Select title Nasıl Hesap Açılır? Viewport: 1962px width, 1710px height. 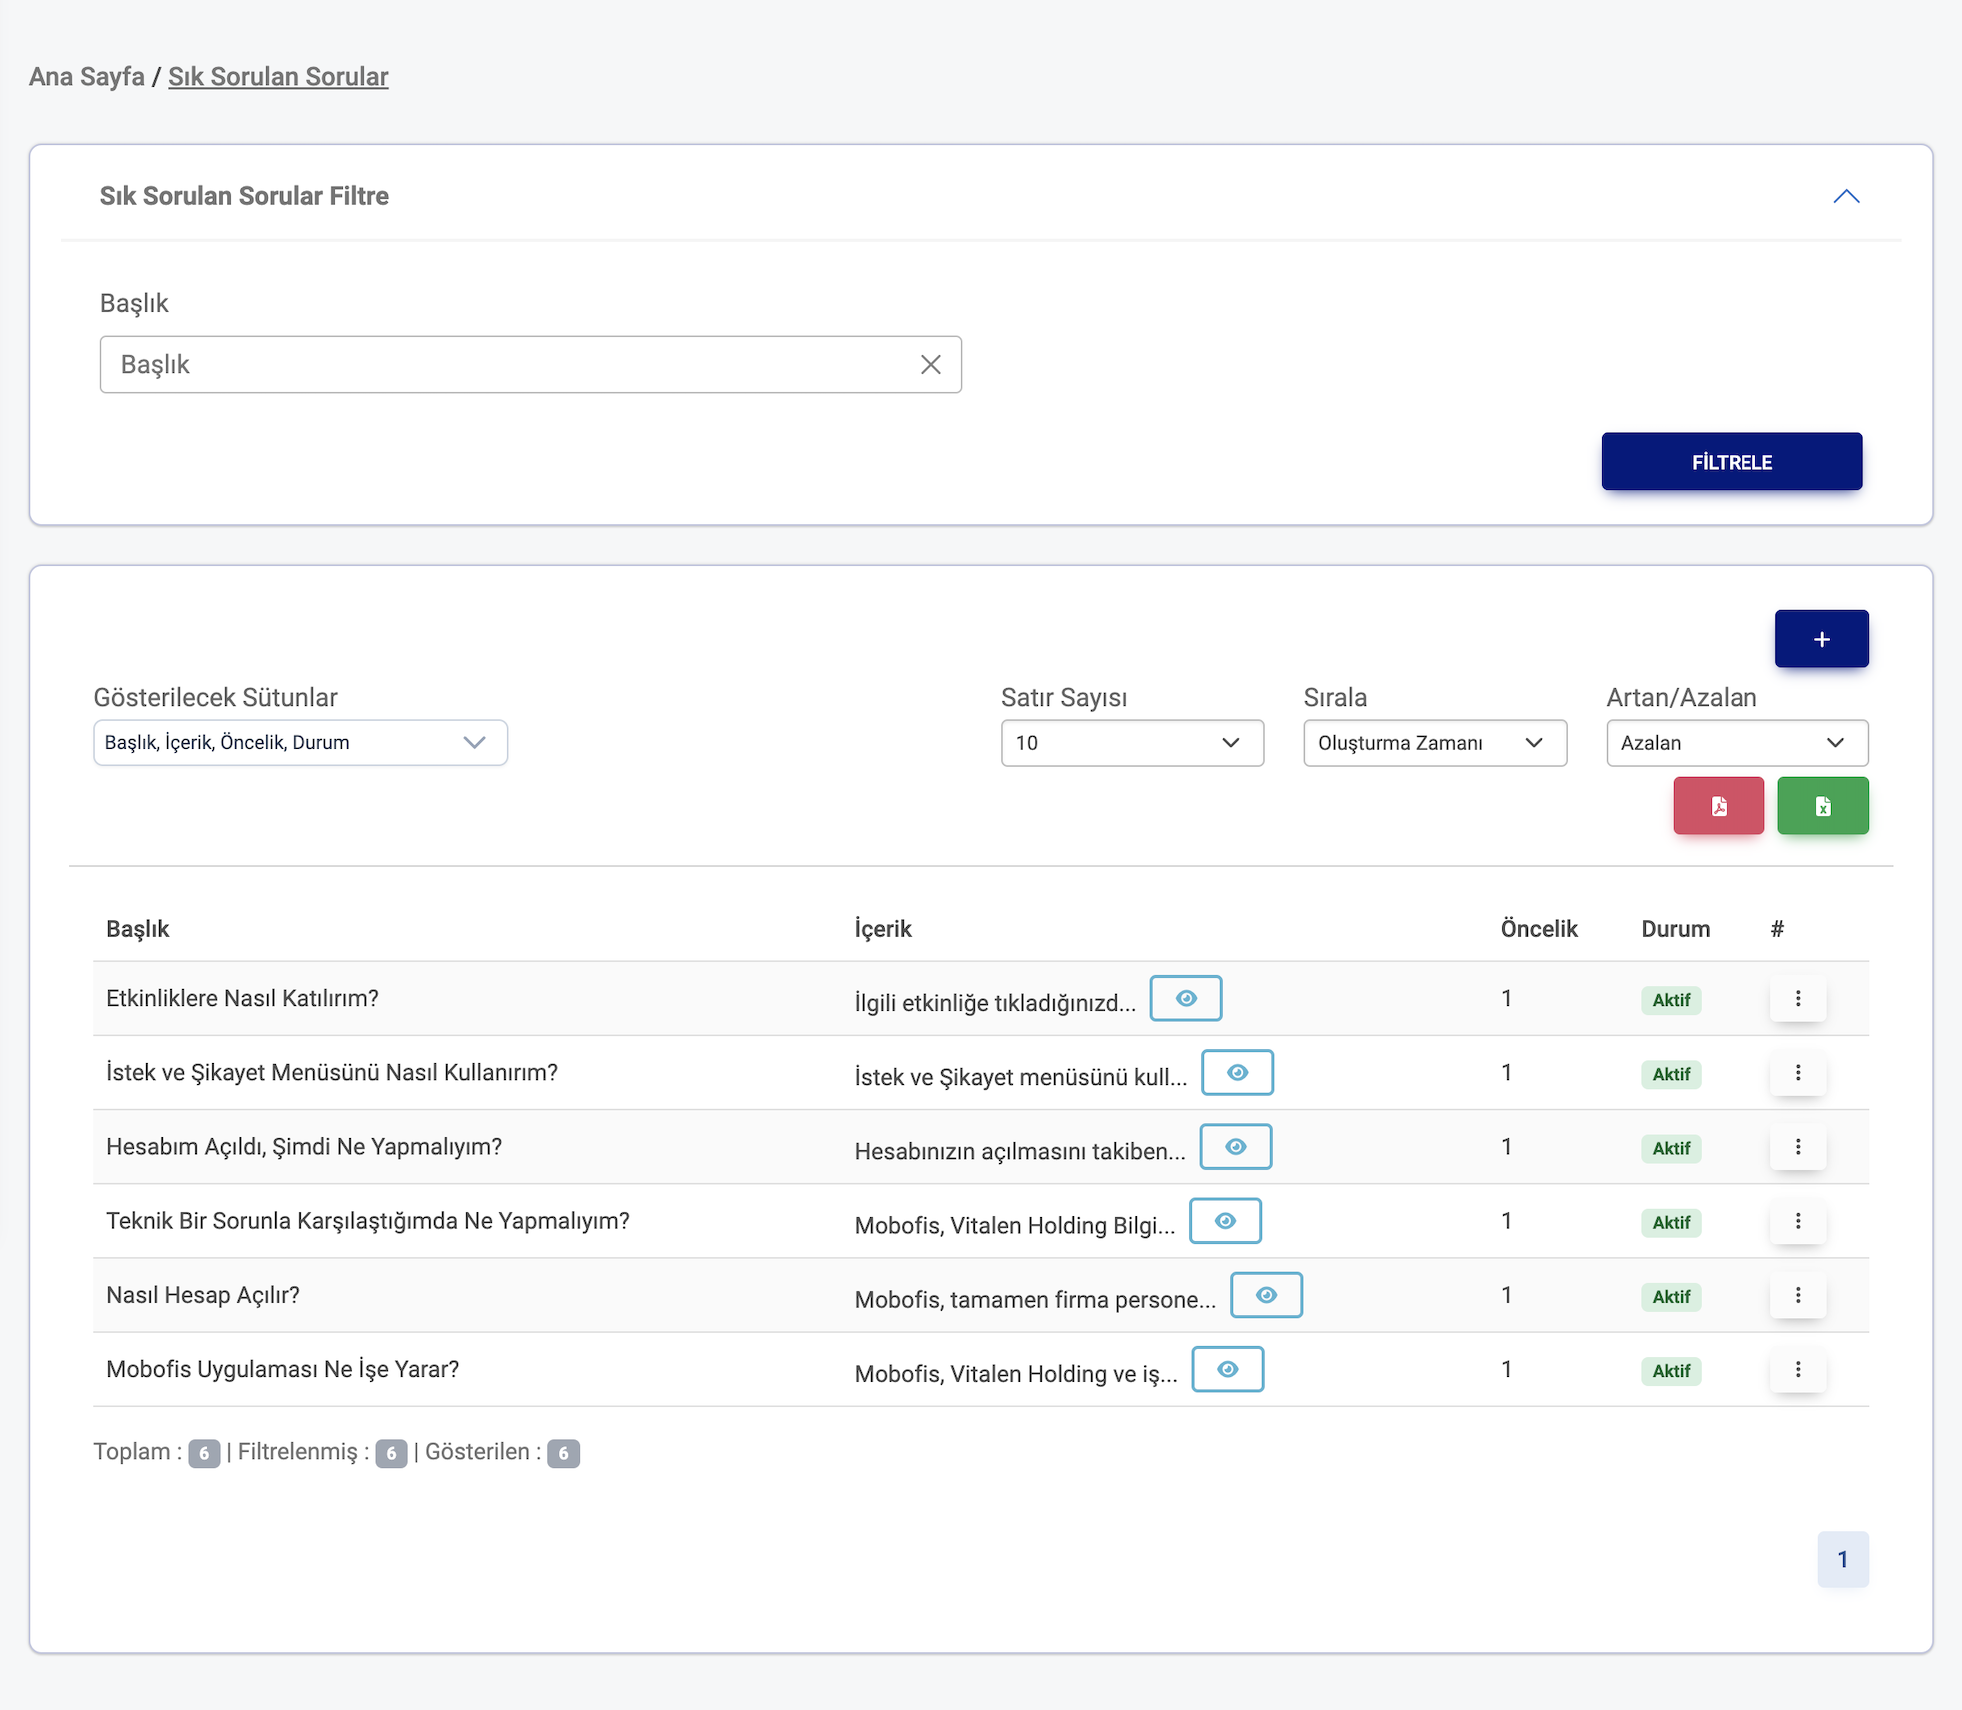click(x=203, y=1295)
